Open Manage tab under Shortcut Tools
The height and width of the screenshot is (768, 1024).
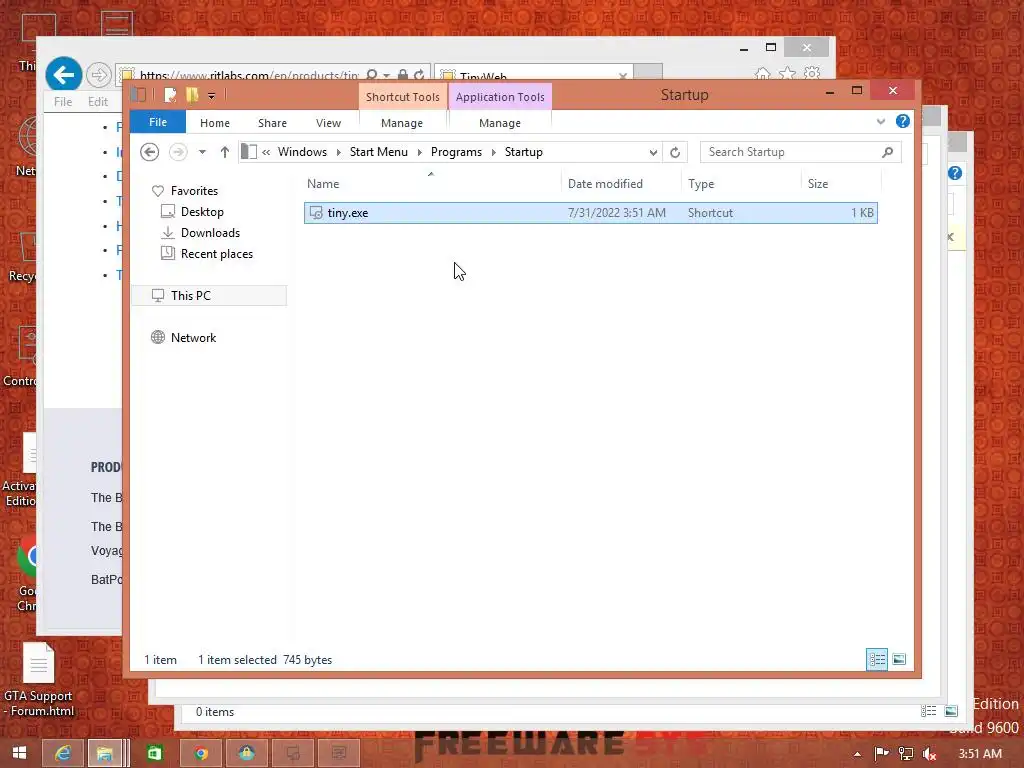point(402,123)
